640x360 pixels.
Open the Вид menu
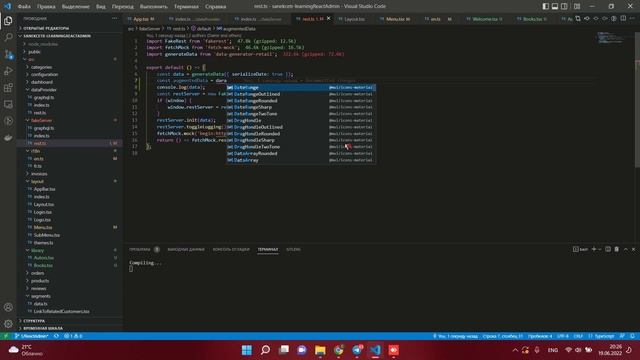pyautogui.click(x=100, y=7)
